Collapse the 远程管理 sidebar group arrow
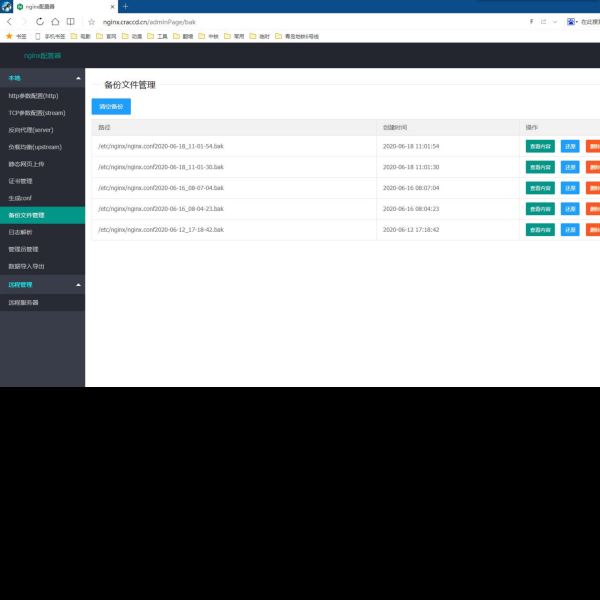The width and height of the screenshot is (600, 600). [x=78, y=285]
